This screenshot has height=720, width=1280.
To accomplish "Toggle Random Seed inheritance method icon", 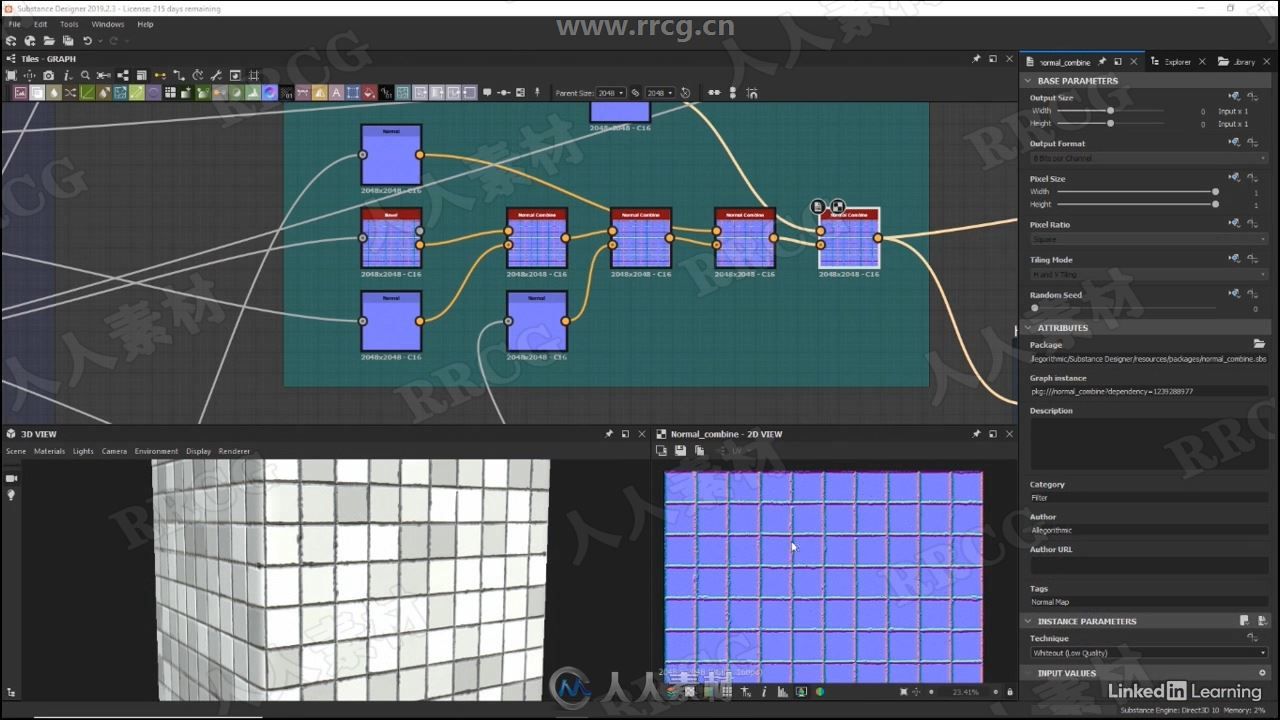I will (1234, 294).
